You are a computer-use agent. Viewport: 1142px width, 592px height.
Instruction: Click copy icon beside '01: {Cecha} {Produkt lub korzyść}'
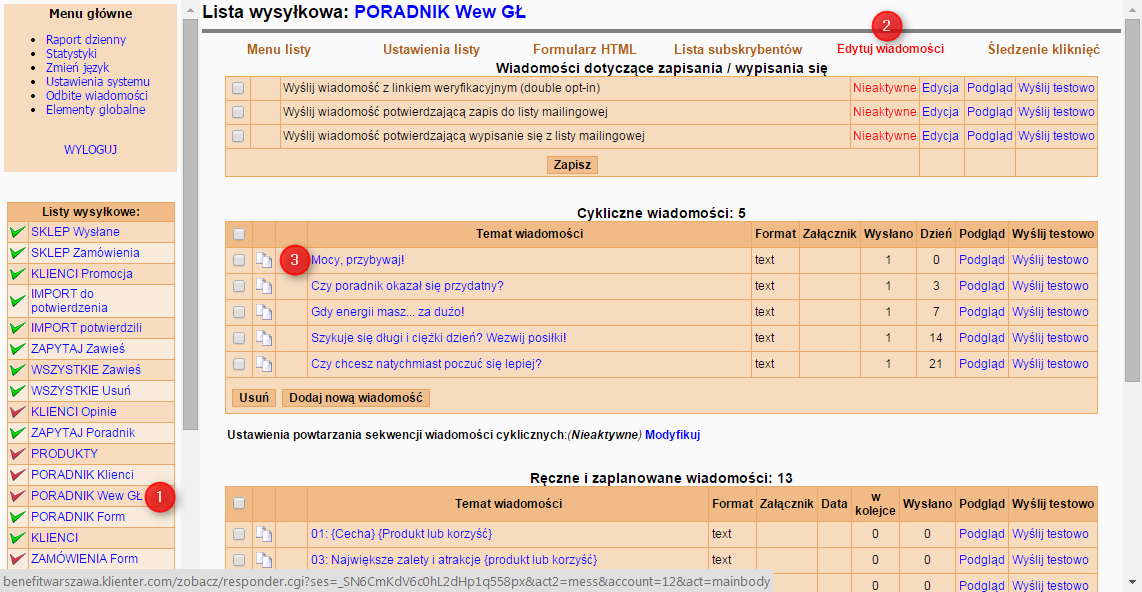point(264,534)
